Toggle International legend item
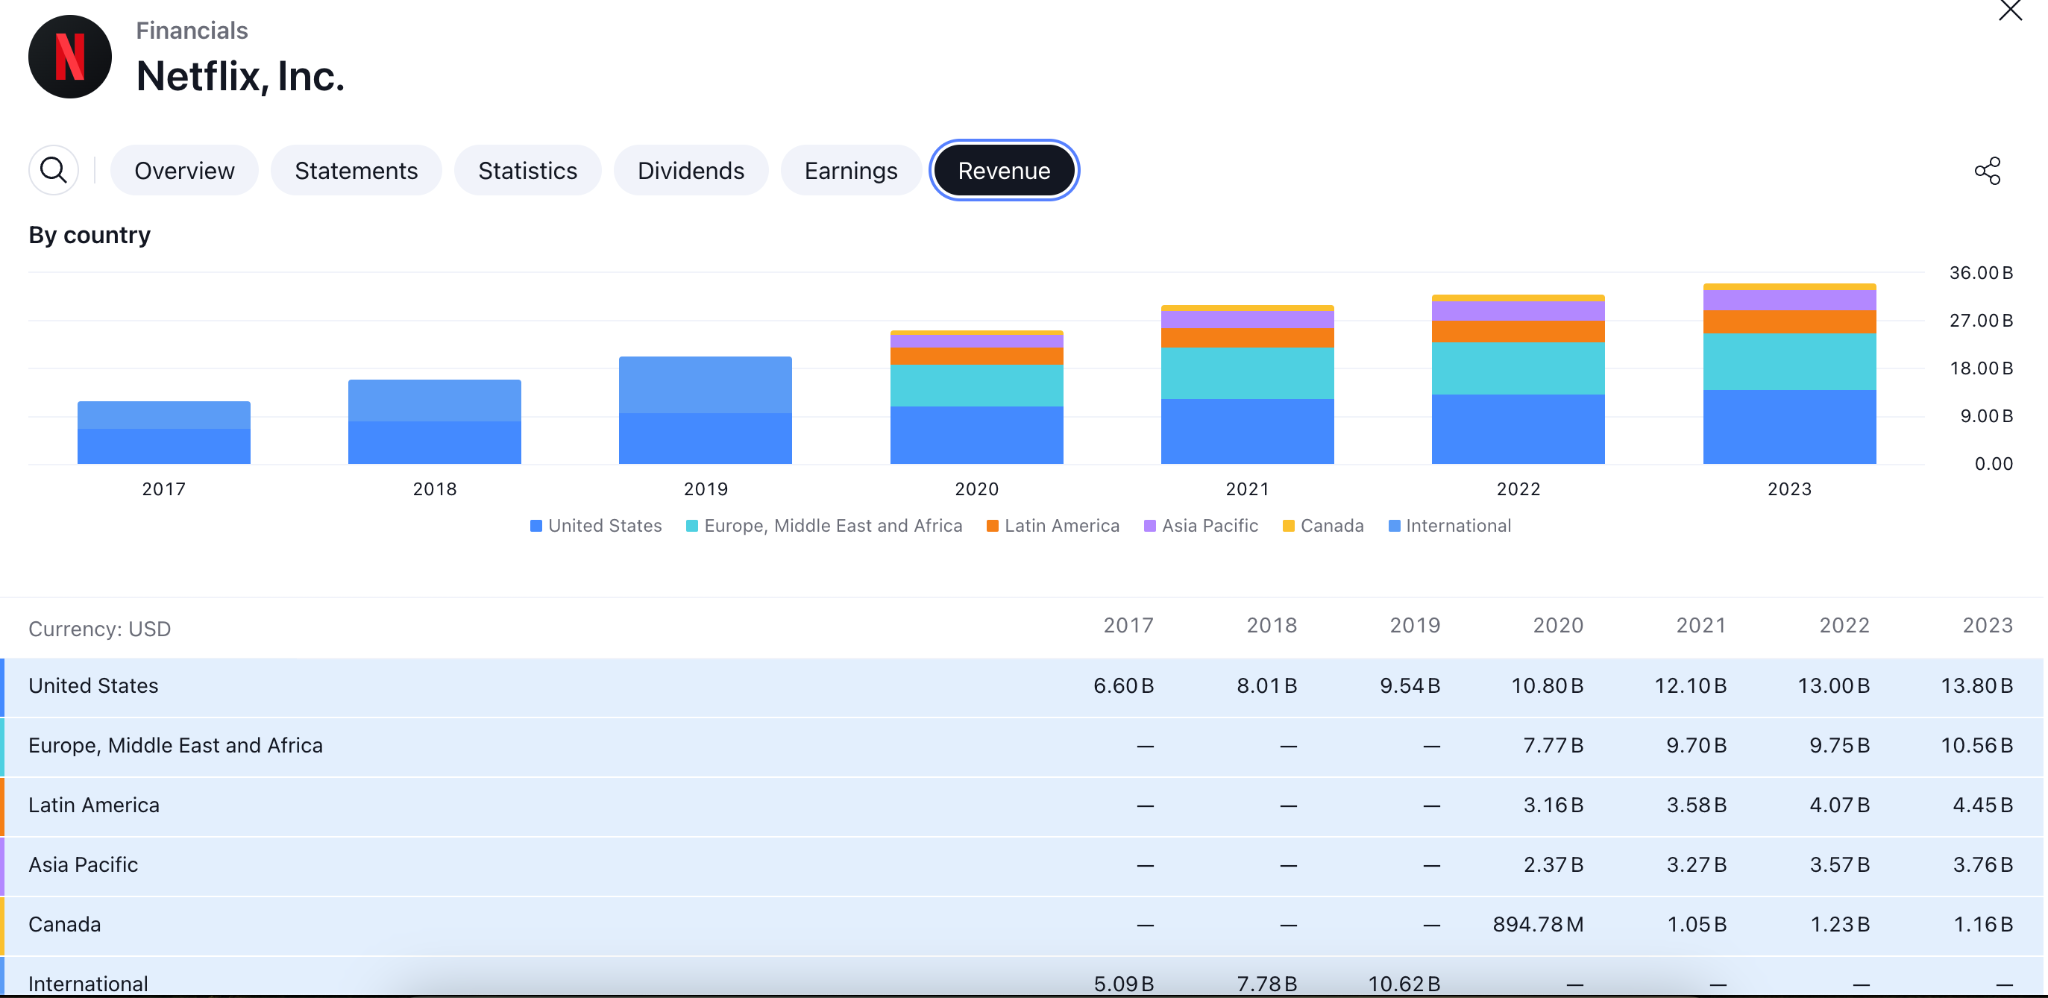The height and width of the screenshot is (998, 2048). [x=1450, y=526]
